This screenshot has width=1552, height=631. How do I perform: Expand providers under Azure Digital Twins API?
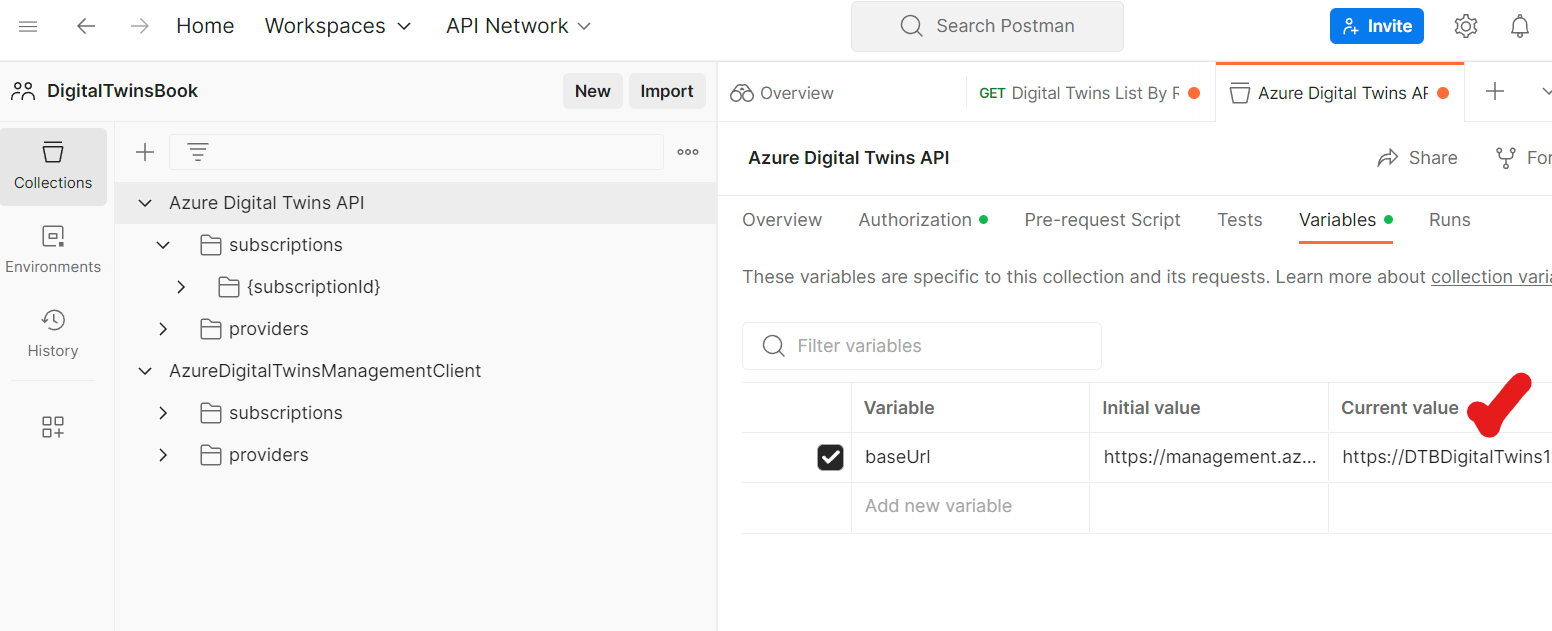pyautogui.click(x=163, y=329)
